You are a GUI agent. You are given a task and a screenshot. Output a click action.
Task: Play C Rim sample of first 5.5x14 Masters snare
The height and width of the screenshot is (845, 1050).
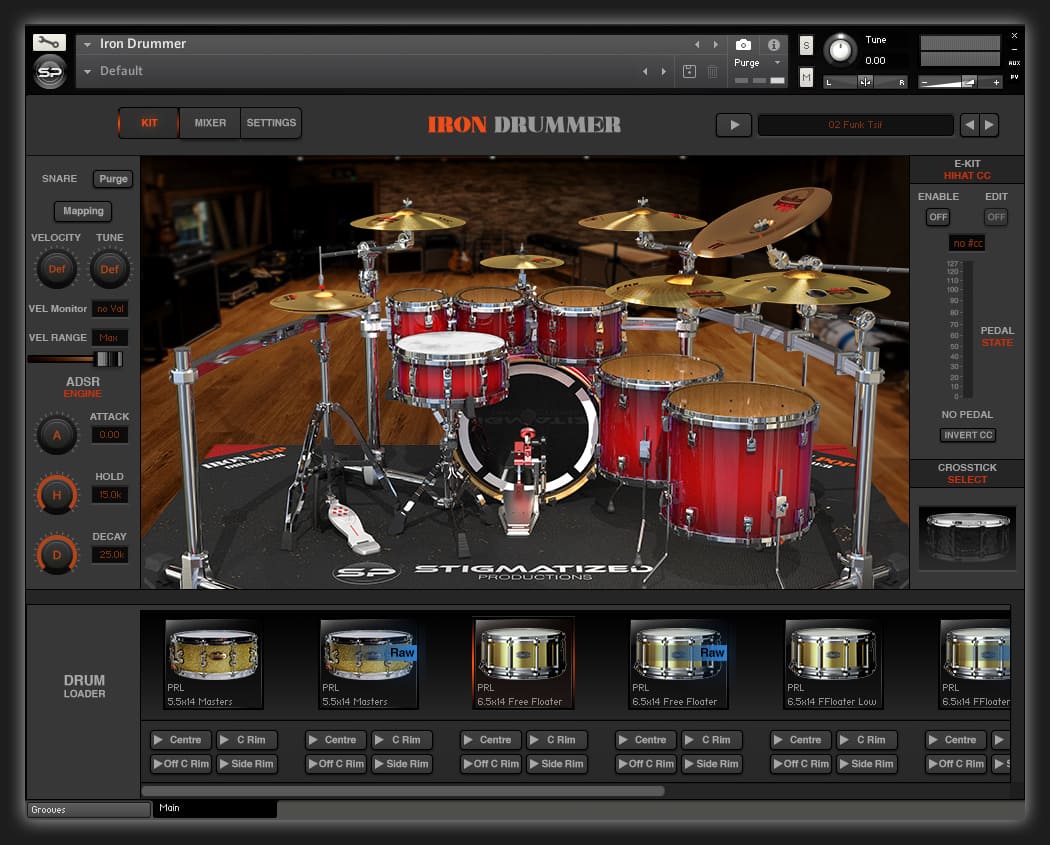pyautogui.click(x=246, y=740)
